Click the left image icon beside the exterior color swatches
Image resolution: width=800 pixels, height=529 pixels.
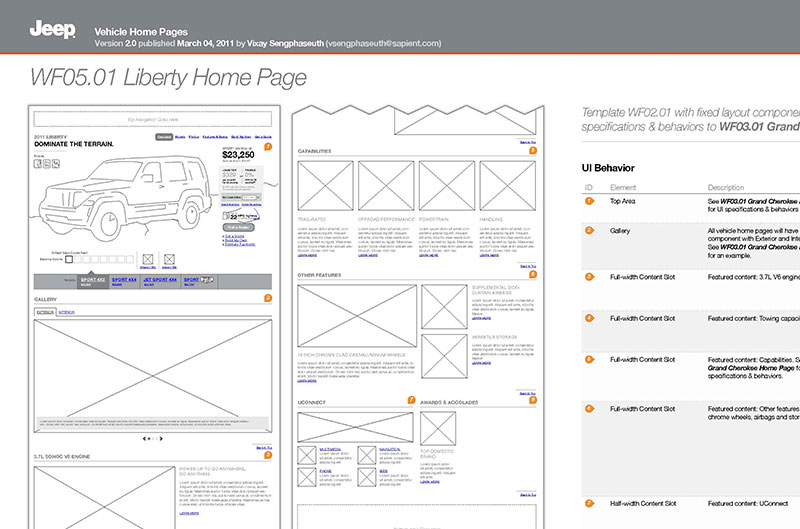click(148, 259)
